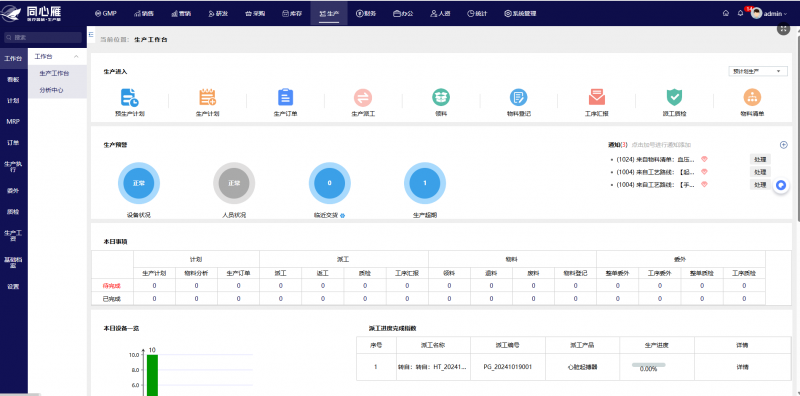Click the admin avatar picture
800x396 pixels.
click(756, 13)
